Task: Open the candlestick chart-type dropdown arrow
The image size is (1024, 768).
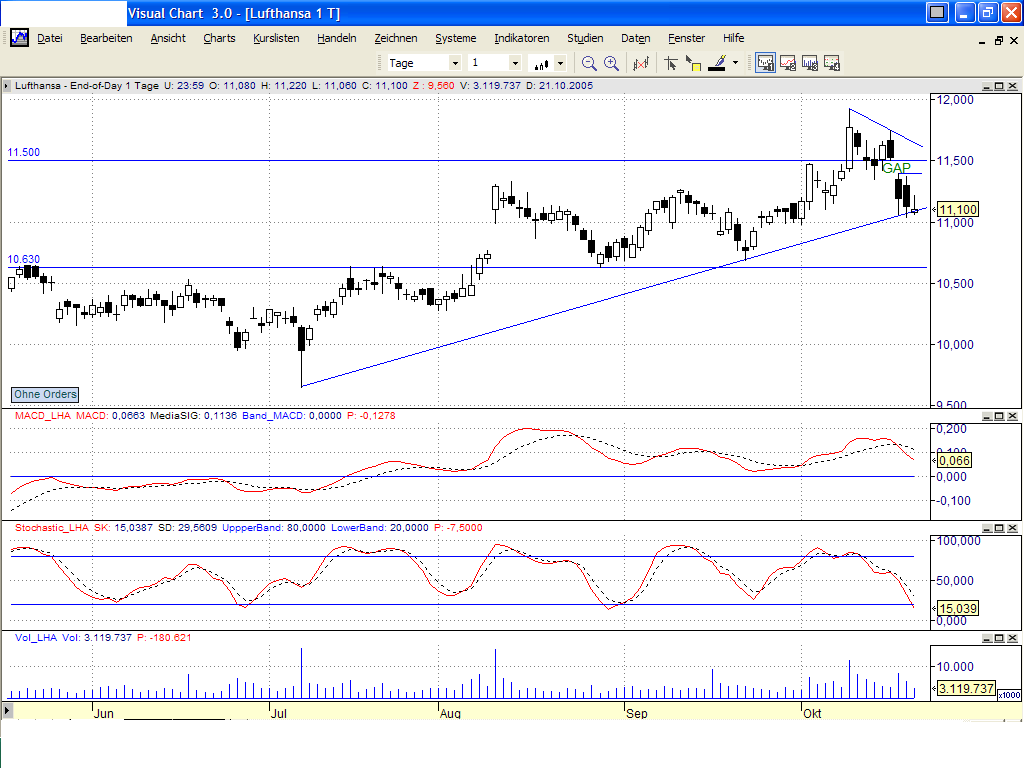Action: (560, 62)
